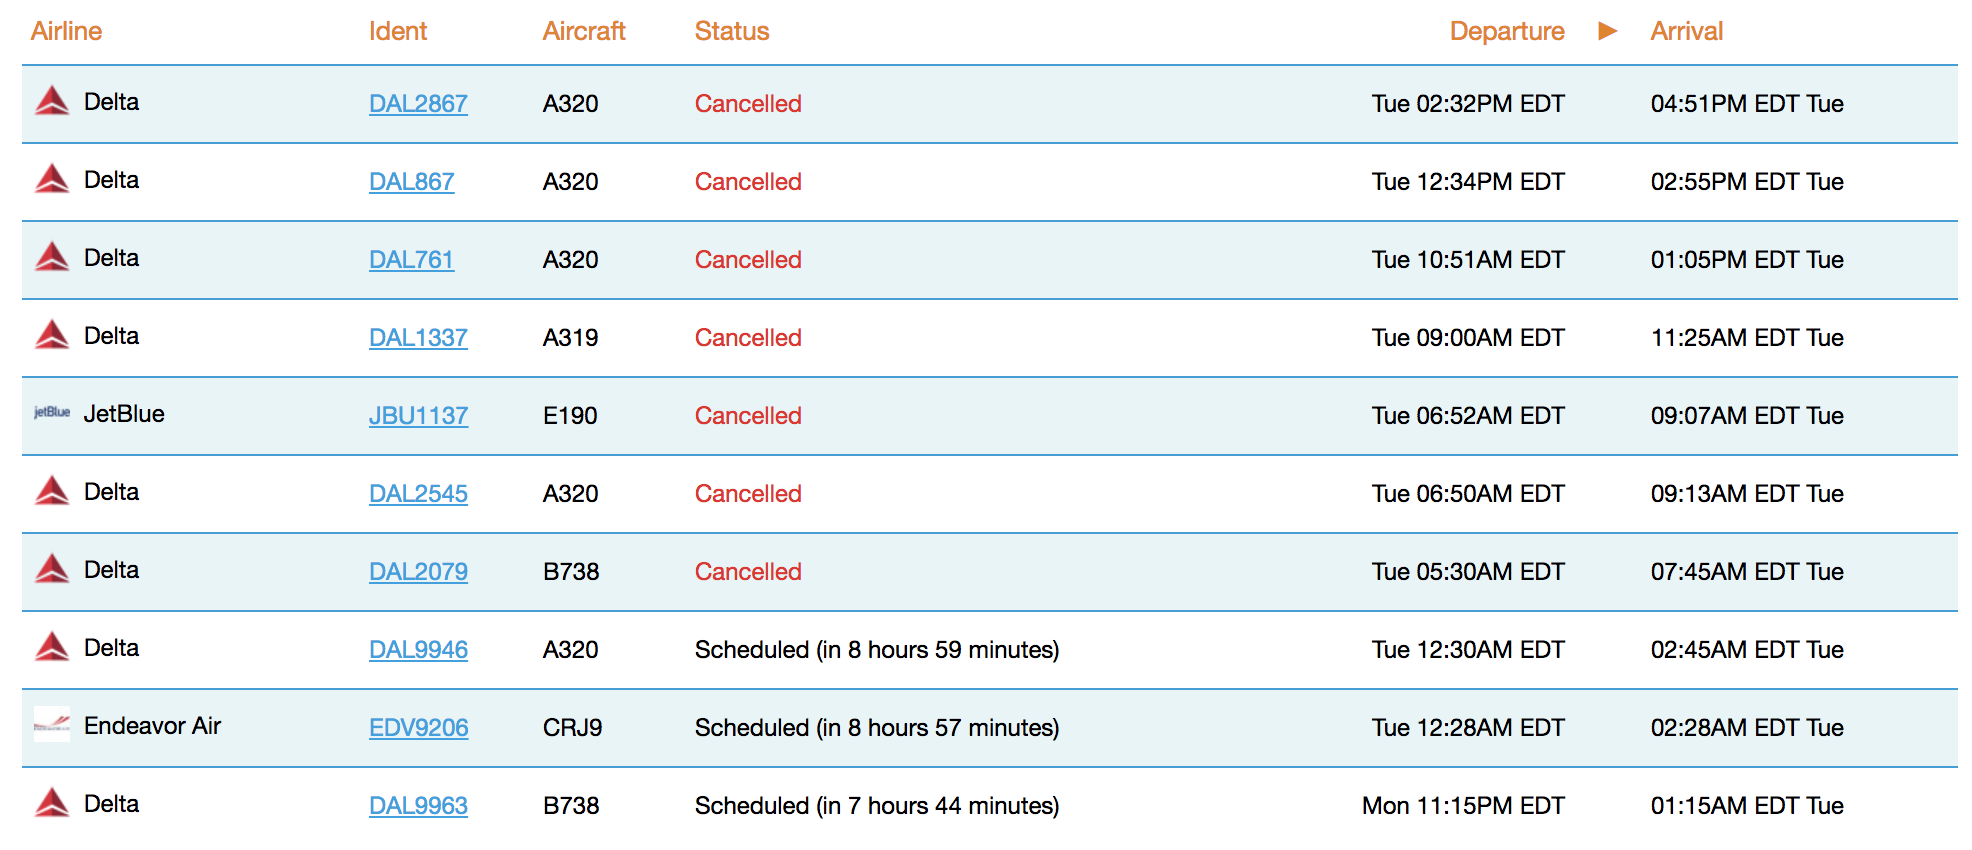Screen dimensions: 1972x850
Task: Sort table by Aircraft column
Action: tap(584, 31)
